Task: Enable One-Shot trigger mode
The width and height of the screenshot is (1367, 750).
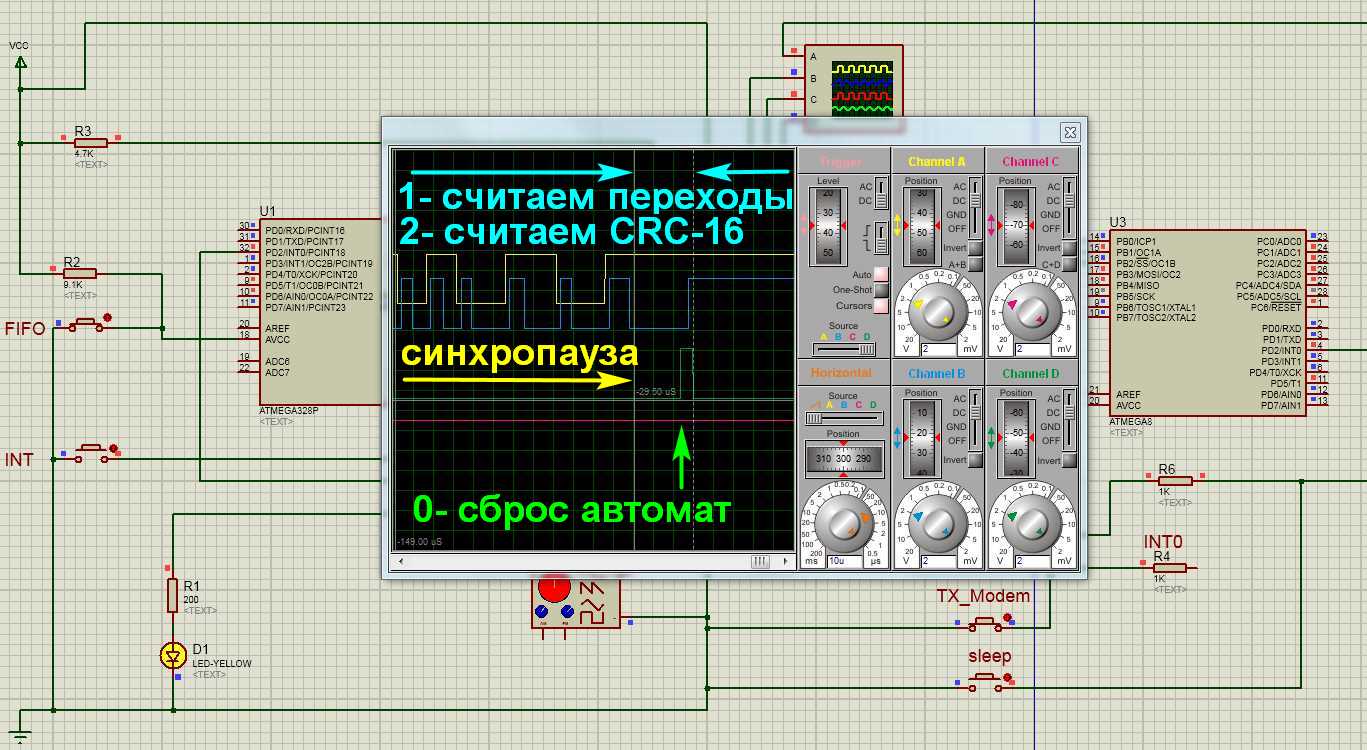Action: pyautogui.click(x=881, y=290)
